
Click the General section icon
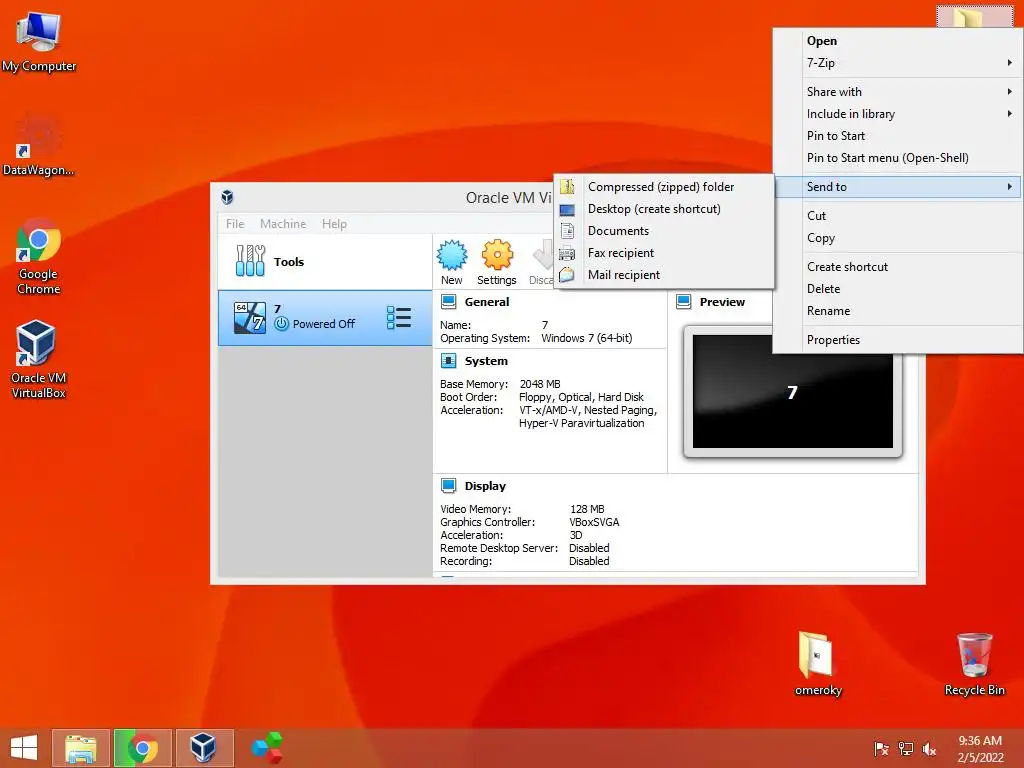[449, 302]
